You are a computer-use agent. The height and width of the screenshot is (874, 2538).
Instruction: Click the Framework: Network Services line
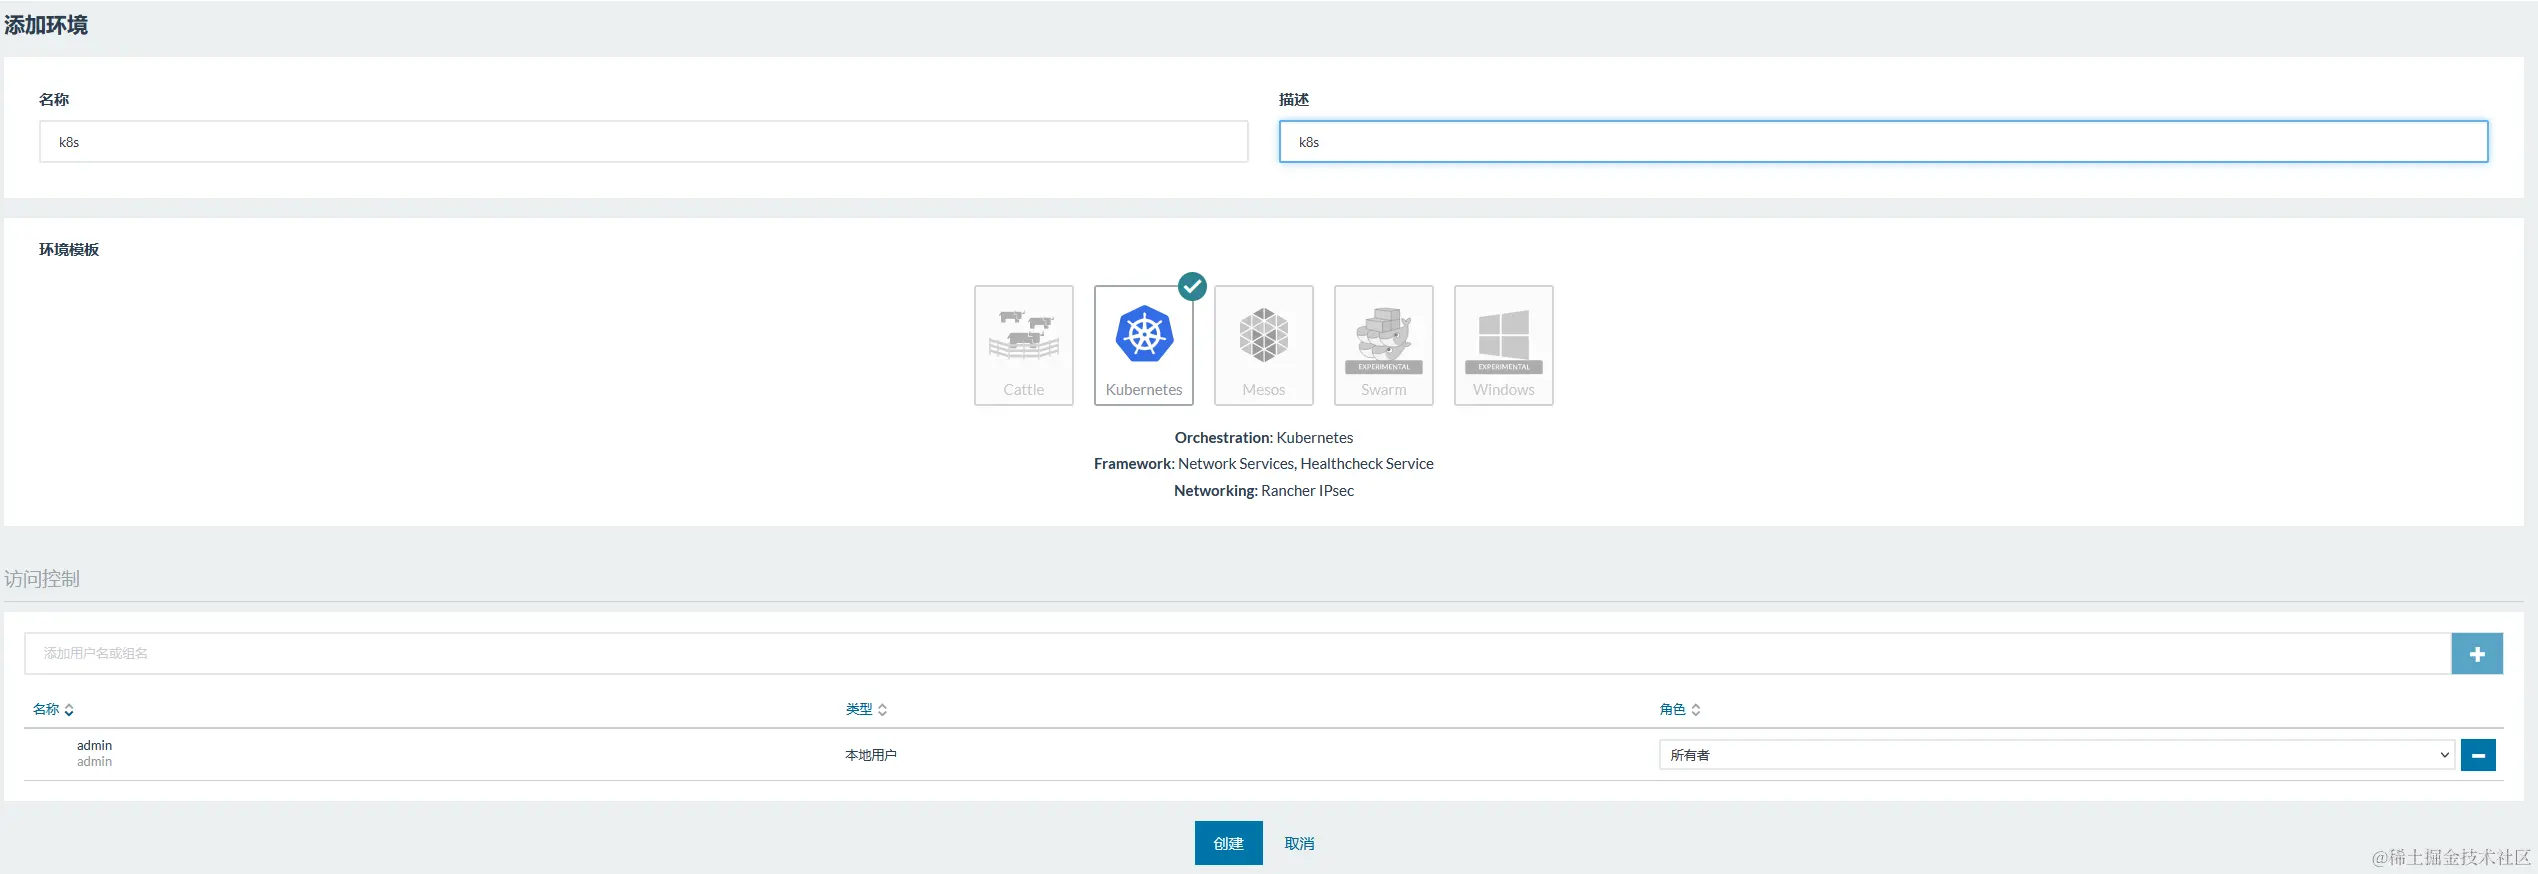click(1264, 464)
